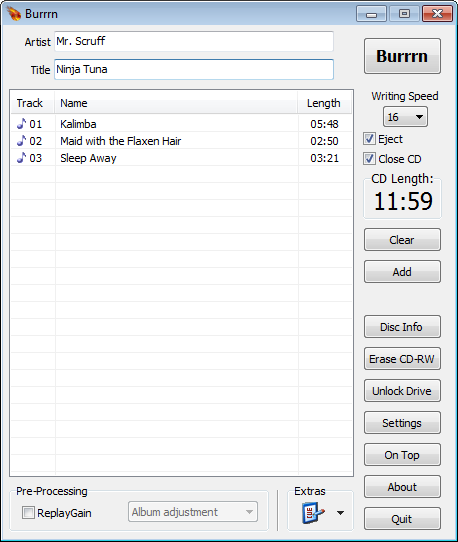Click the music note icon for track 02
458x542 pixels.
(x=21, y=140)
